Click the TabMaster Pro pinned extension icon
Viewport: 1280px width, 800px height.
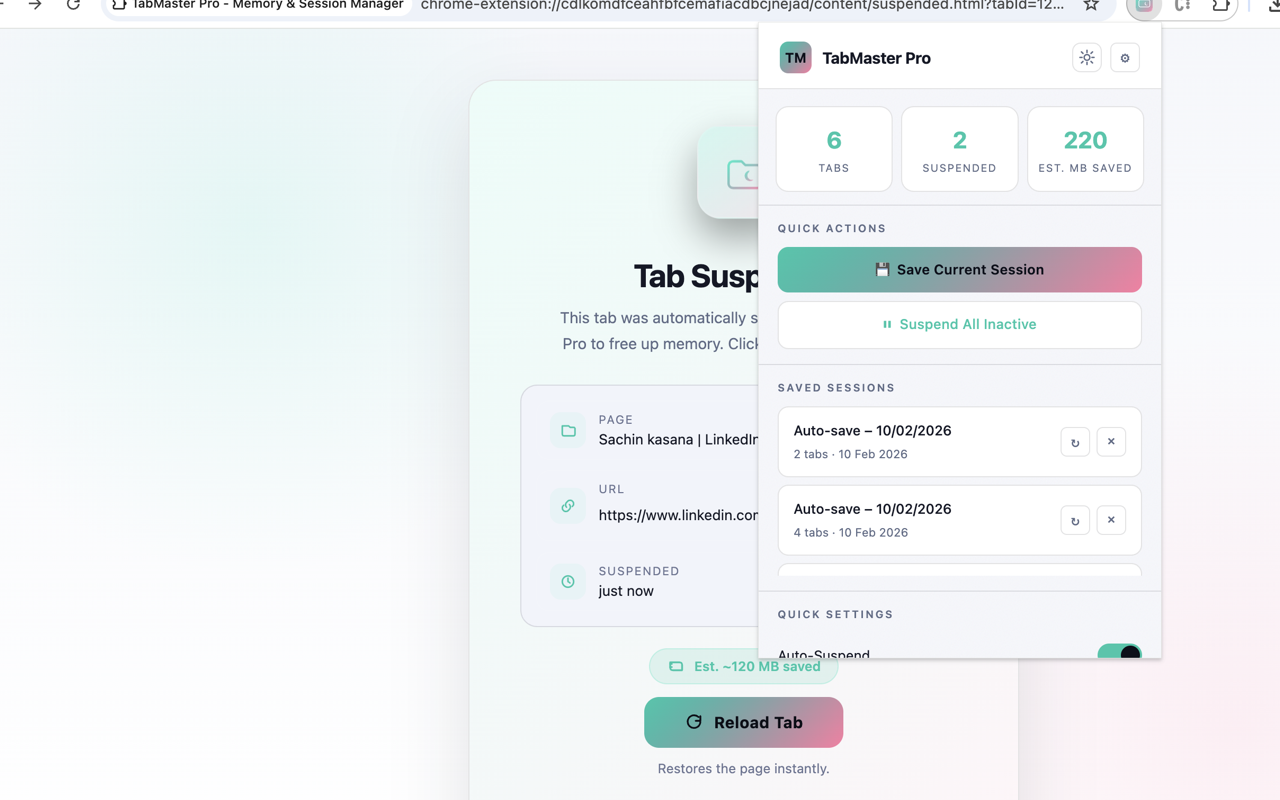(x=1143, y=8)
